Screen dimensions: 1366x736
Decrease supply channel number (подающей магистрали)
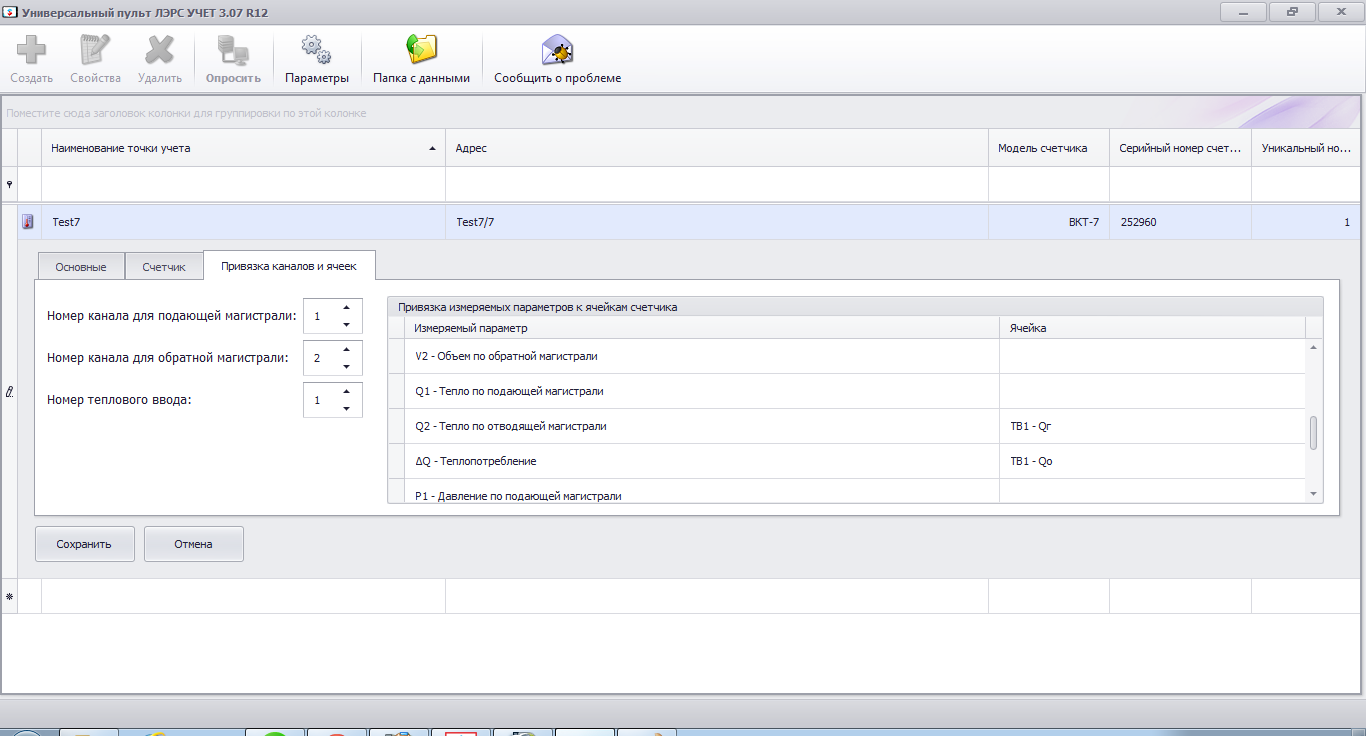coord(346,324)
